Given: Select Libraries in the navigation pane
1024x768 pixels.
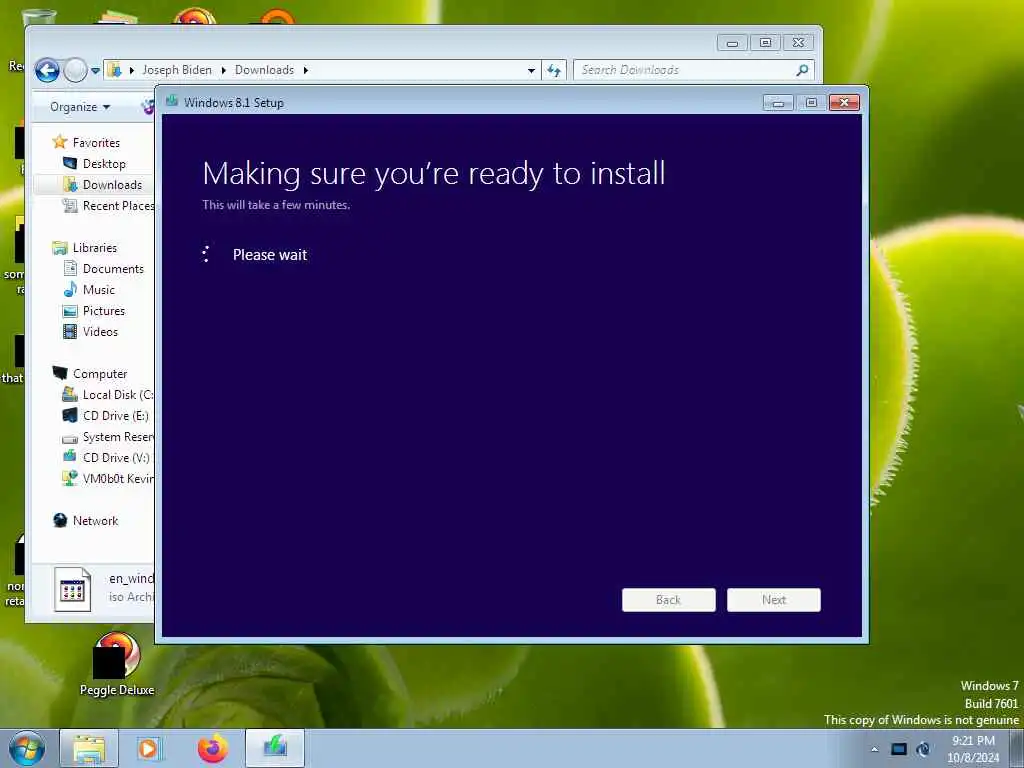Looking at the screenshot, I should [95, 248].
